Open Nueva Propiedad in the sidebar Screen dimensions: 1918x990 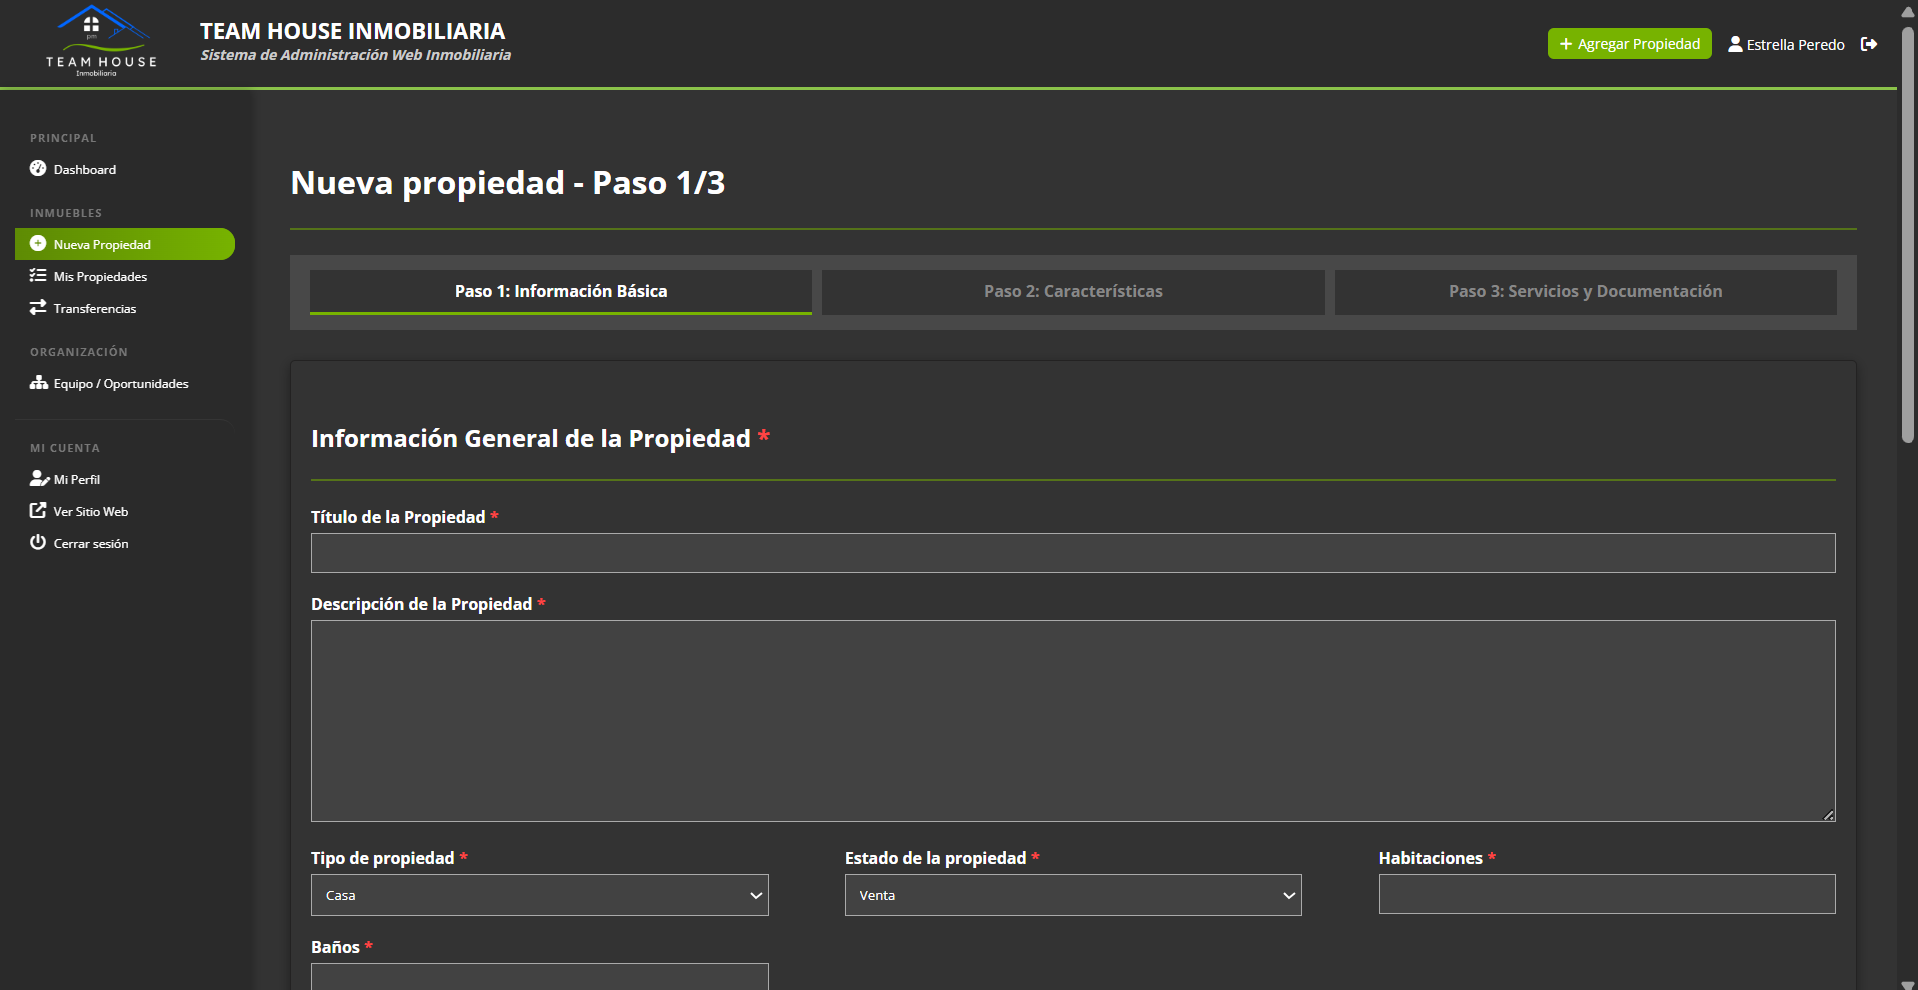(125, 244)
